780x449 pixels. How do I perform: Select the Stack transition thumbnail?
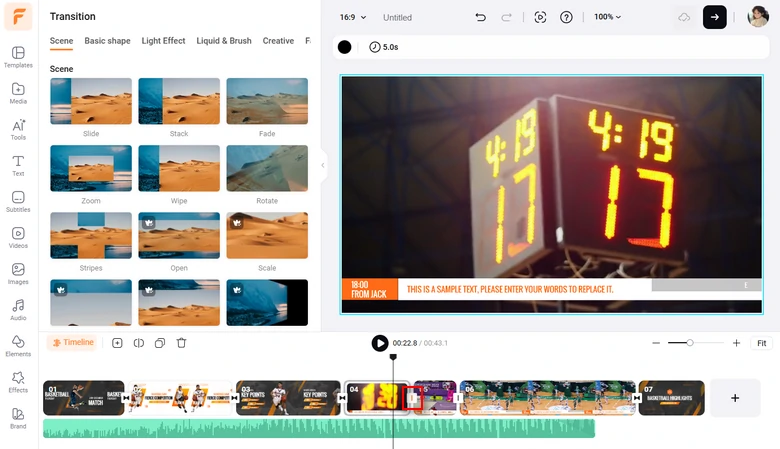click(x=179, y=101)
